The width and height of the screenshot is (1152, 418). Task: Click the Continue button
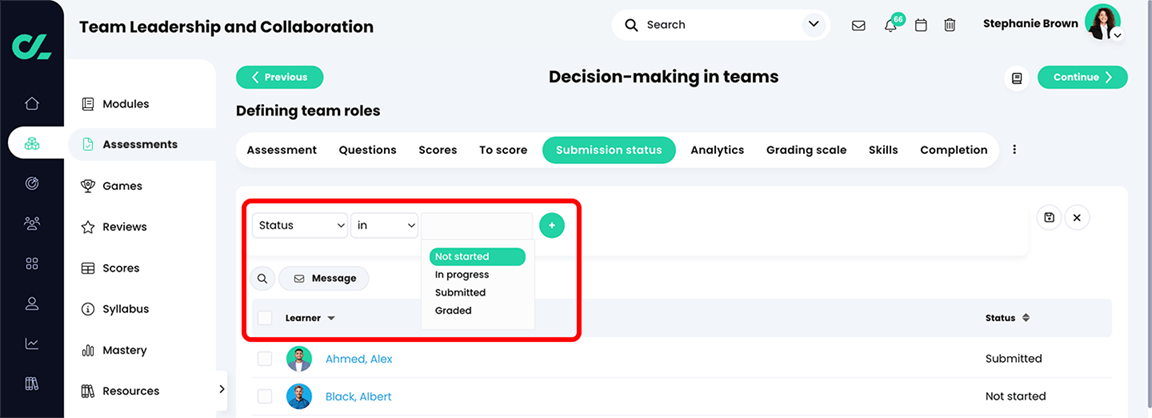(x=1082, y=77)
